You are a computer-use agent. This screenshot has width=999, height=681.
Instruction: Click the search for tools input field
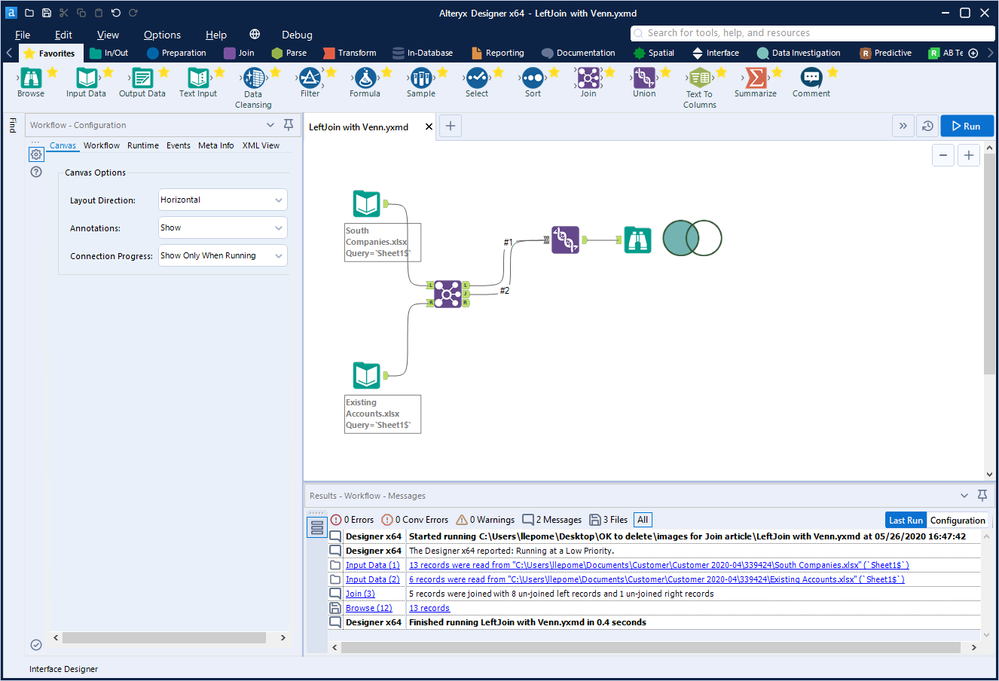coord(812,33)
